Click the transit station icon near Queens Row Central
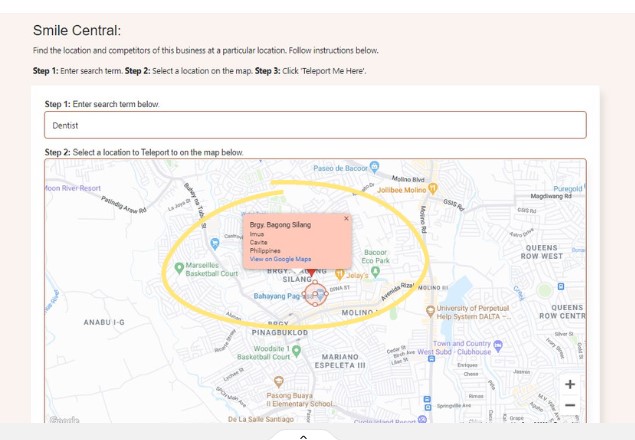Screen dimensions: 635x440 560,286
